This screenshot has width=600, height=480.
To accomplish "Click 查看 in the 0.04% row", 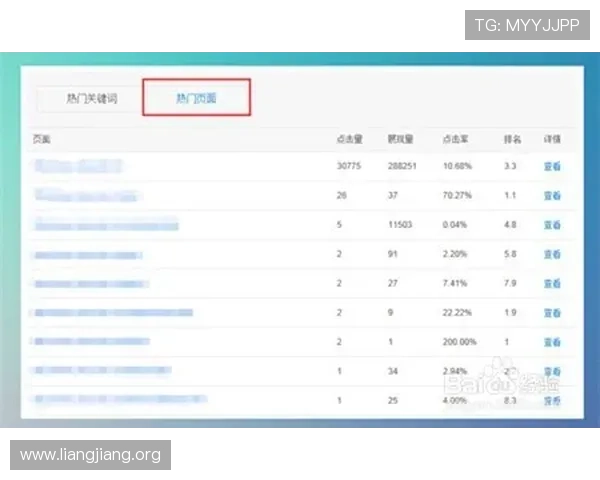I will 552,225.
